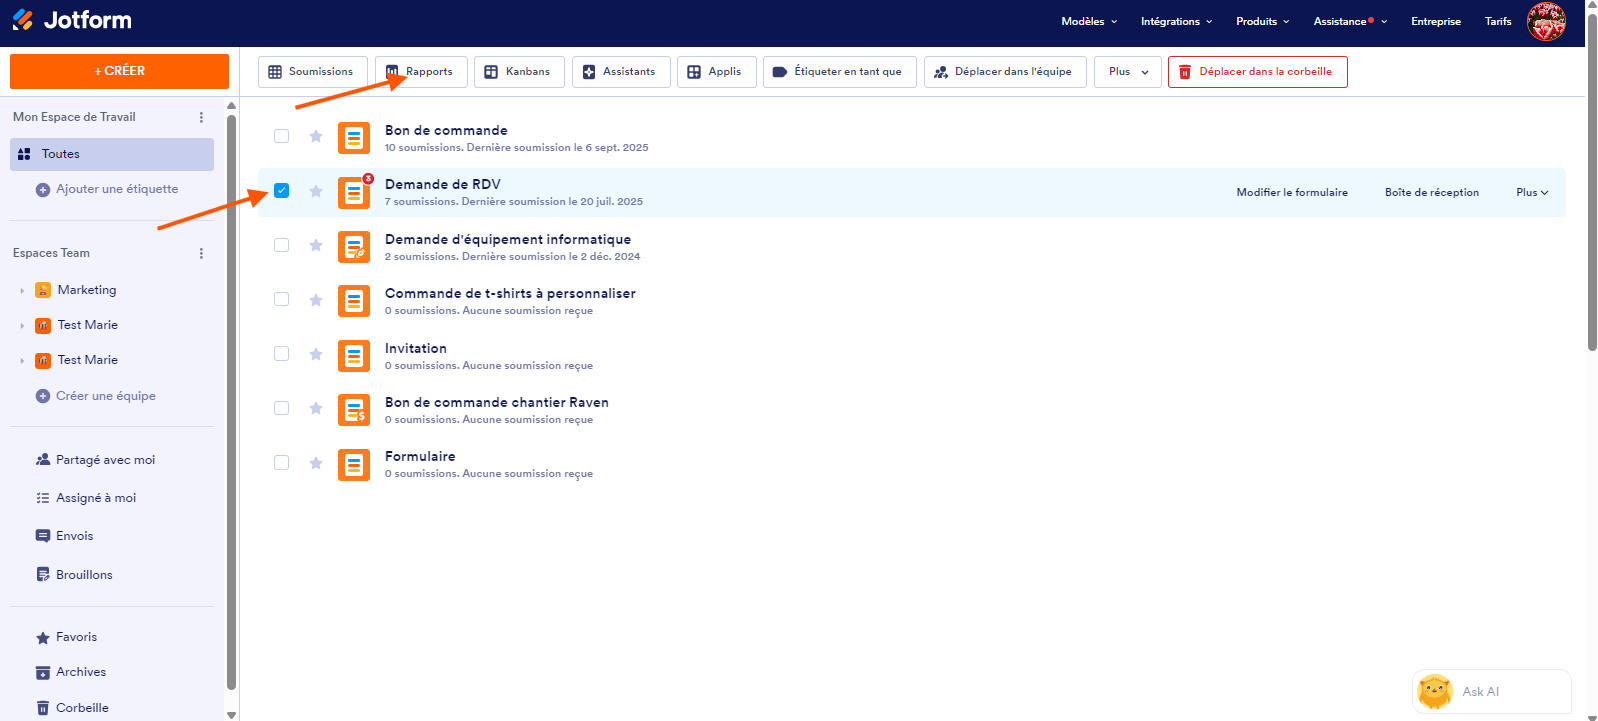Click the CRÉER button
Screen dimensions: 1598x721
click(119, 71)
